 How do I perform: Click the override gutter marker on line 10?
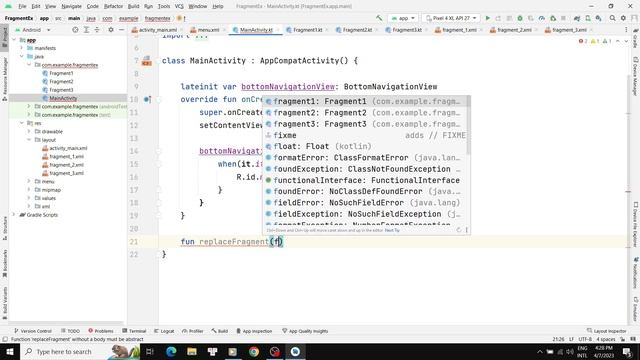147,99
